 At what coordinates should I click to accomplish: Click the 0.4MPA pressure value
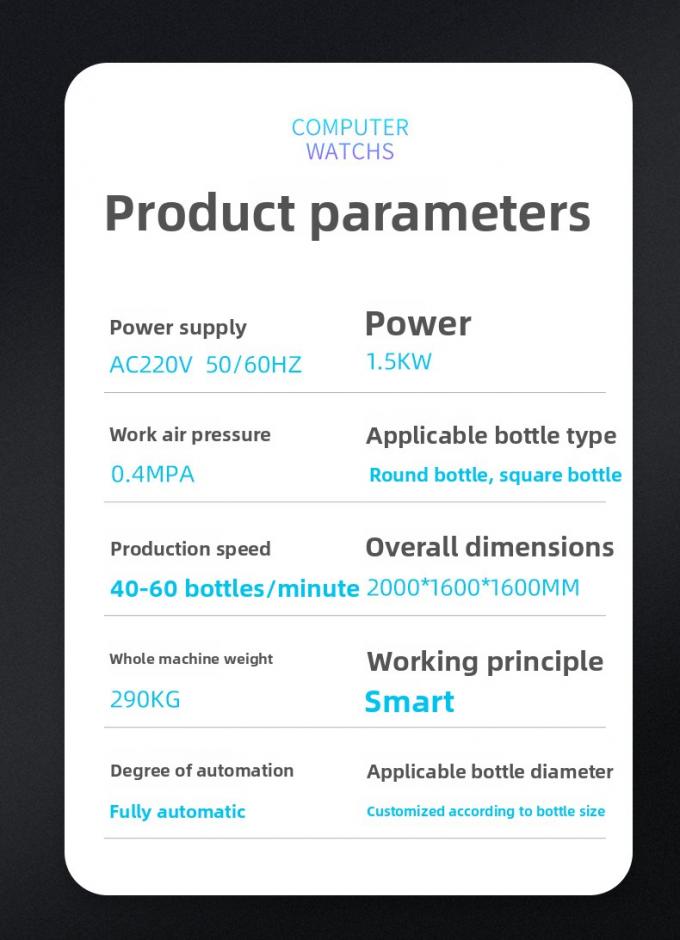152,474
